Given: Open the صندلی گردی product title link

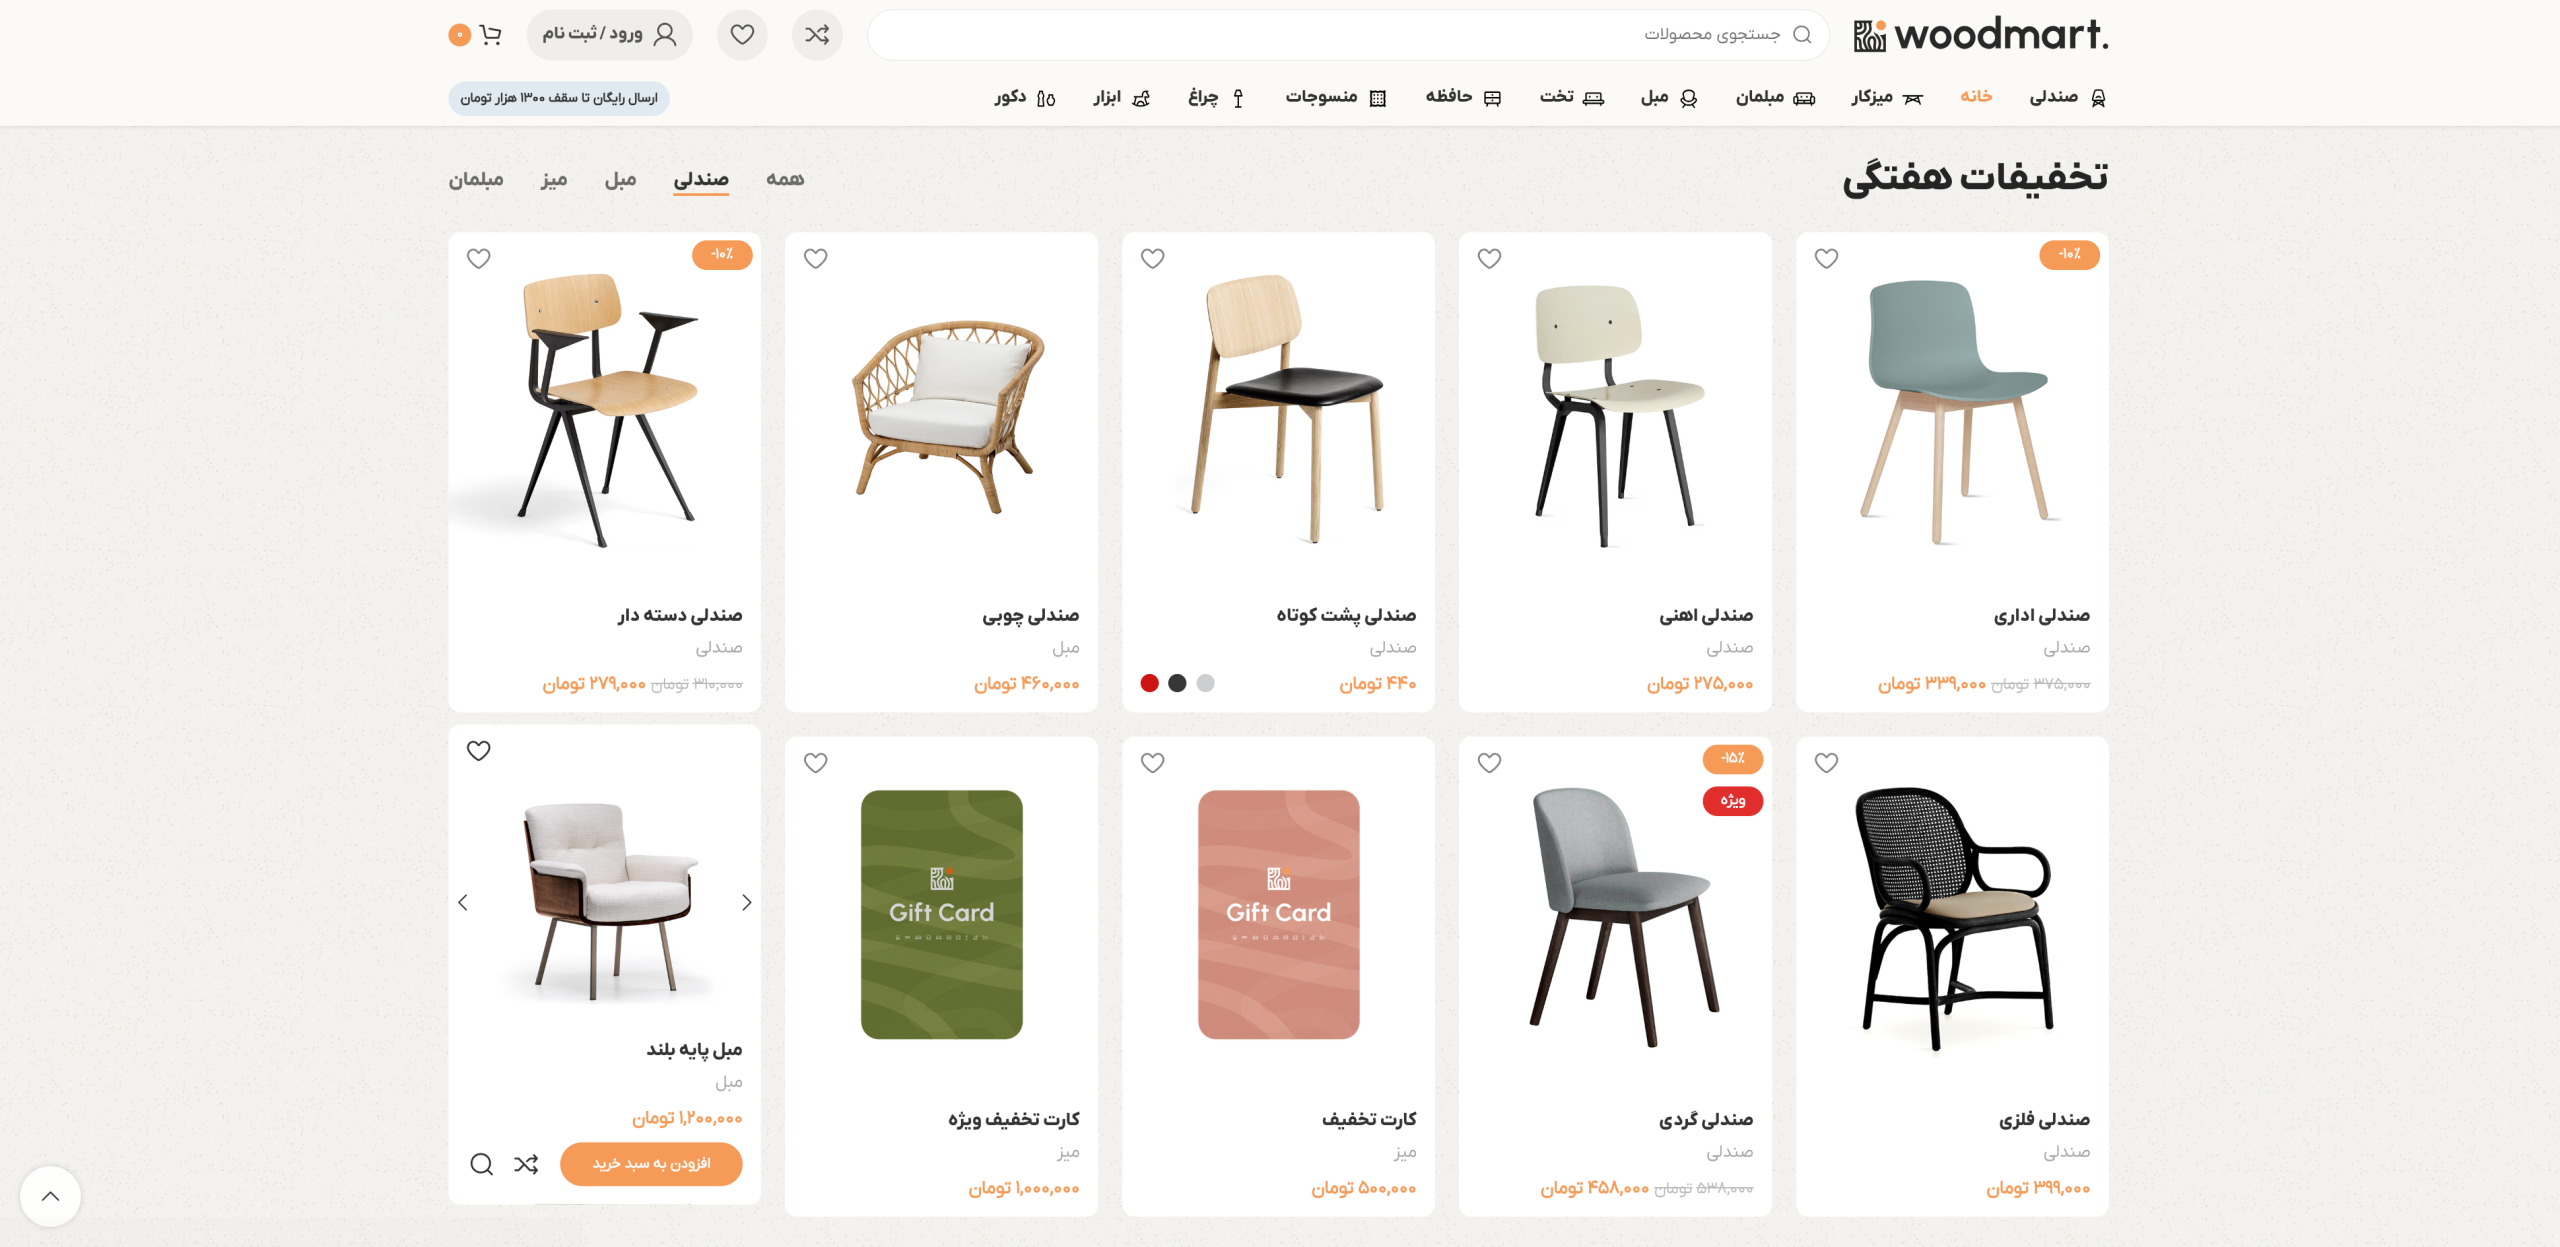Looking at the screenshot, I should click(x=1705, y=1120).
